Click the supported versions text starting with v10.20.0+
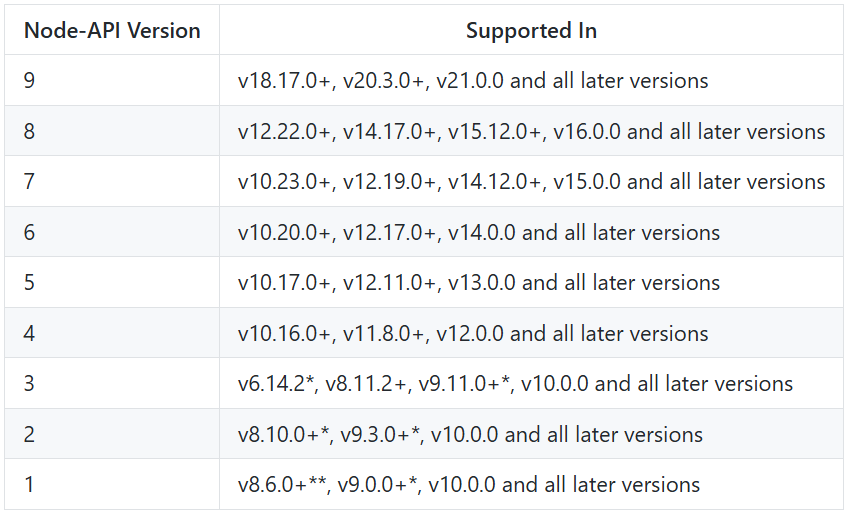Screen dimensions: 847x514 [479, 232]
